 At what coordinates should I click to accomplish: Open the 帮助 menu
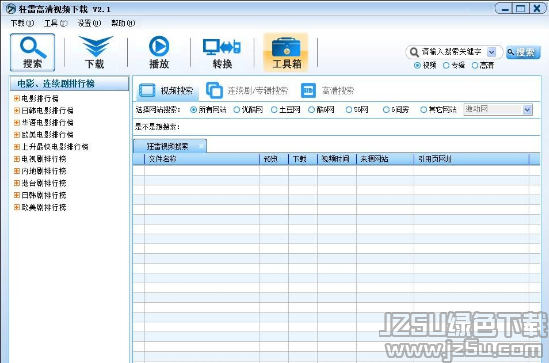click(x=123, y=23)
